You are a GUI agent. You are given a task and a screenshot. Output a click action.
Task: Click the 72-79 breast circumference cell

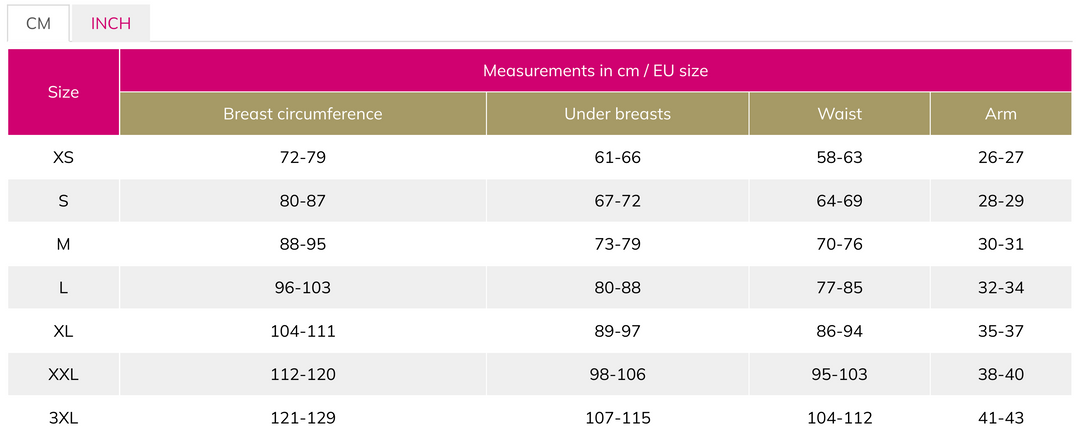(303, 158)
